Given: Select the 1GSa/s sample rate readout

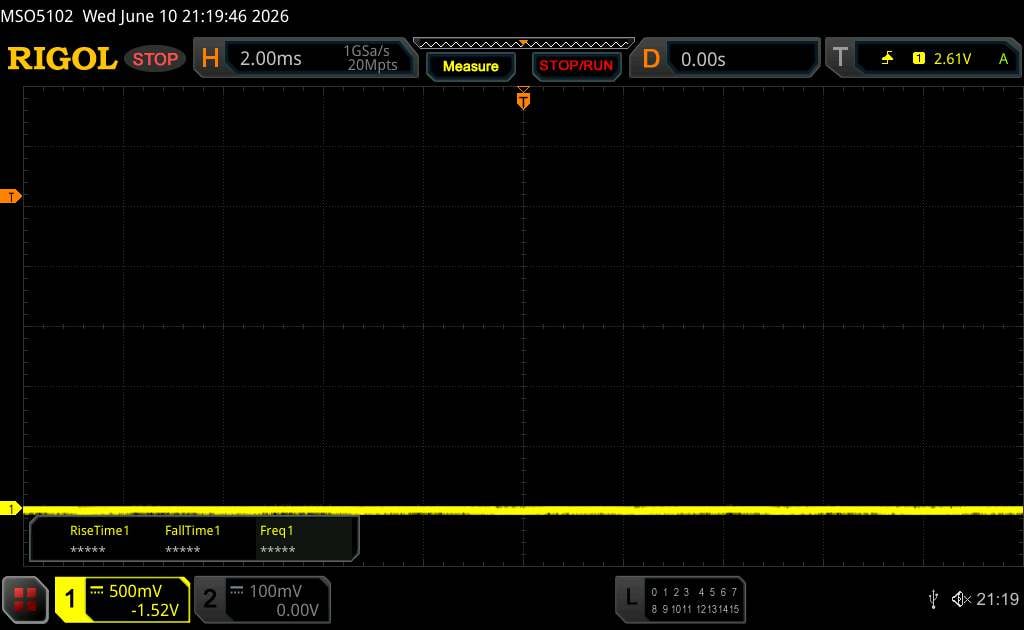Looking at the screenshot, I should (366, 51).
